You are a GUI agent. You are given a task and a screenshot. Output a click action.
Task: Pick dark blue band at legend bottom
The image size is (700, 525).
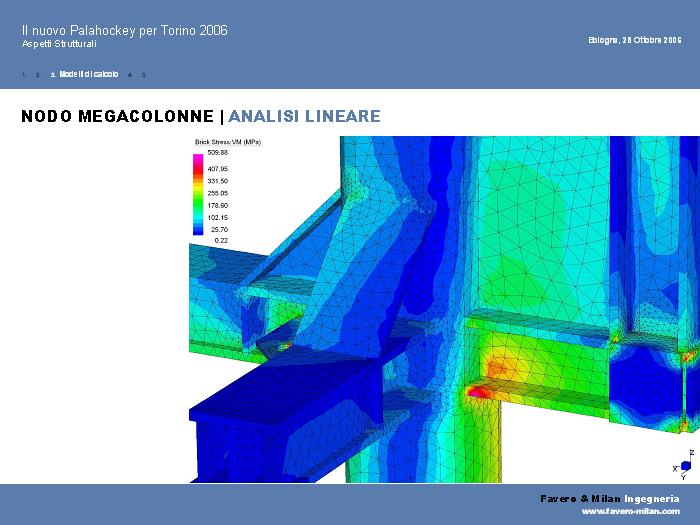[198, 231]
